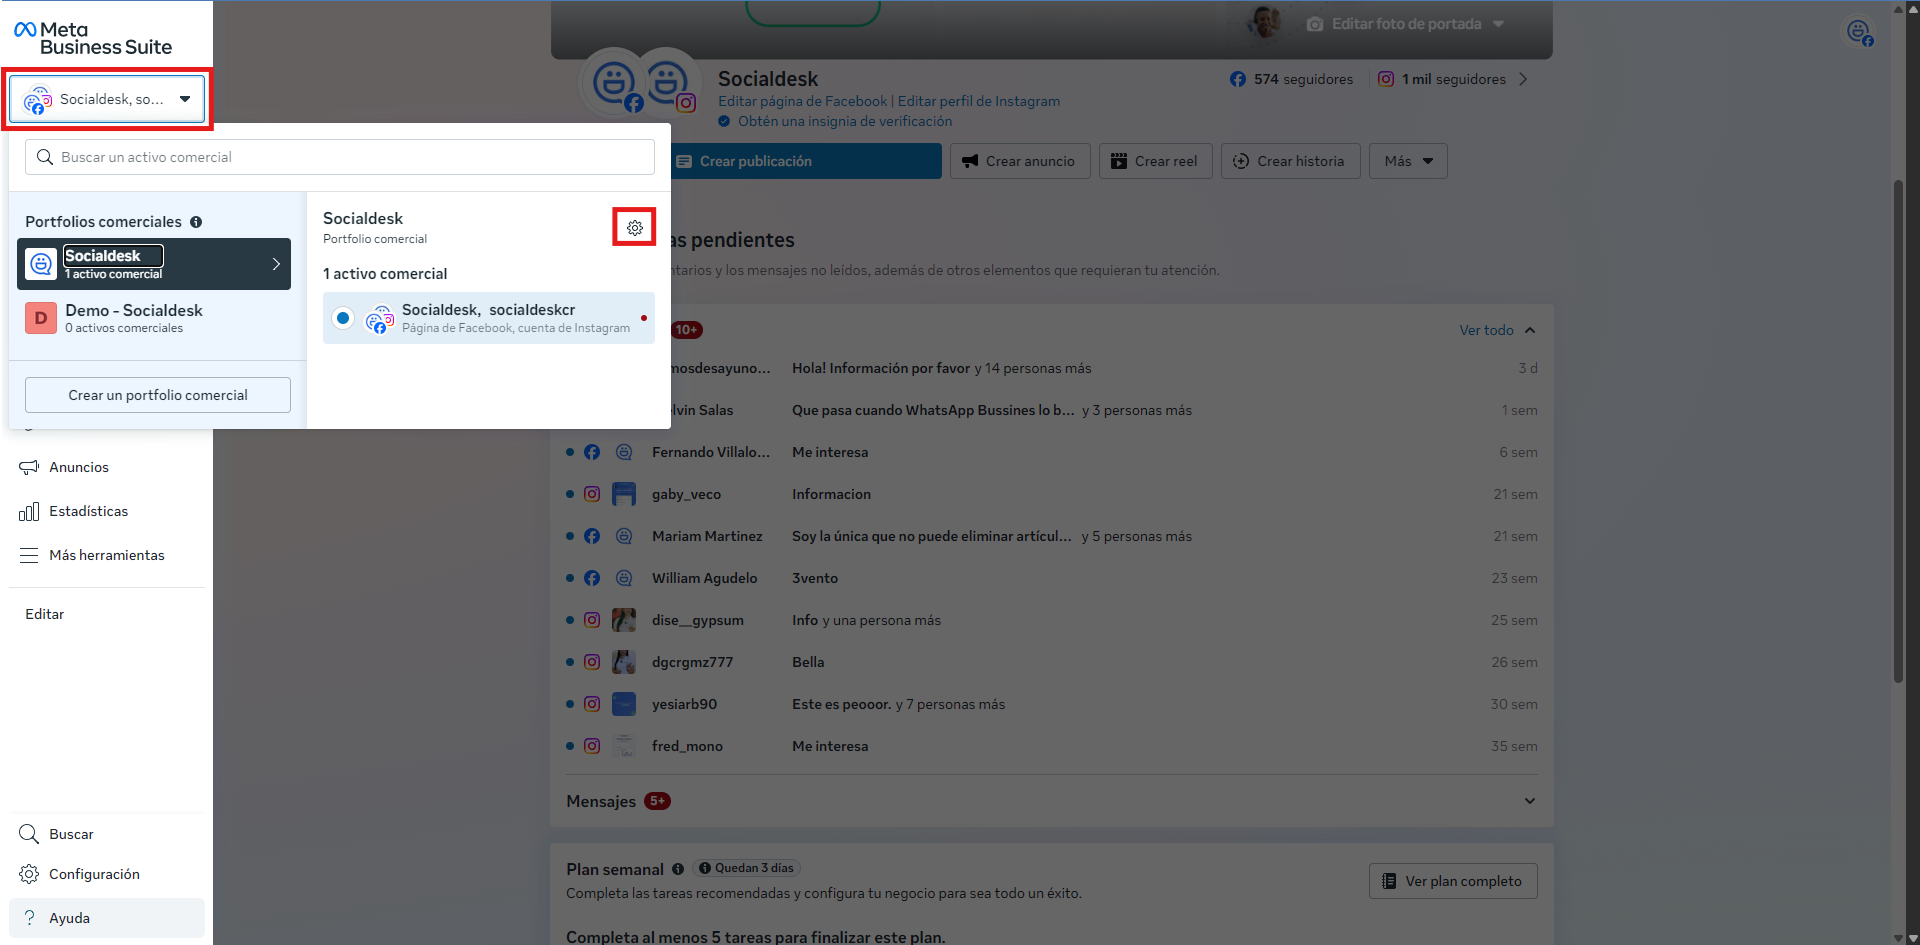
Task: Click the dgcrgmz777 profile thumbnail
Action: pyautogui.click(x=624, y=662)
